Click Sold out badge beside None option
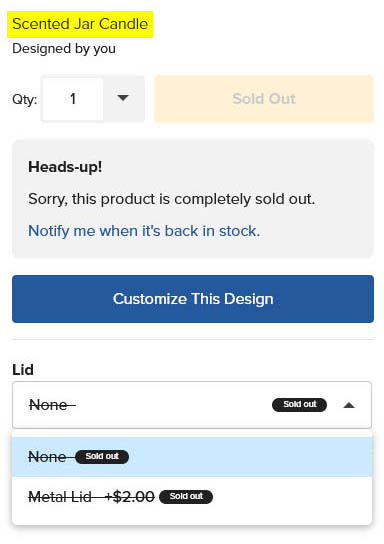Image resolution: width=384 pixels, height=544 pixels. click(x=102, y=456)
